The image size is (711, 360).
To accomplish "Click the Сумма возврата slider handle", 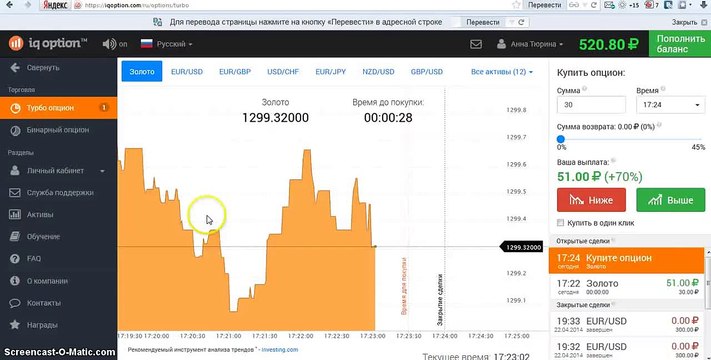I will [561, 139].
